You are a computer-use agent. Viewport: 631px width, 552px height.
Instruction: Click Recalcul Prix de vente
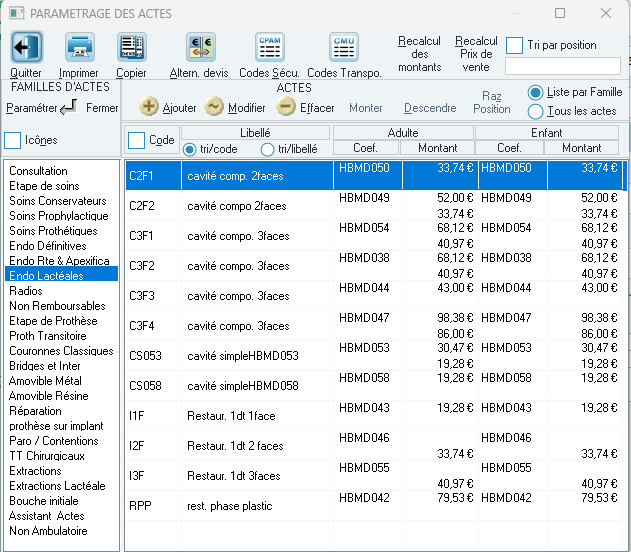[x=476, y=54]
